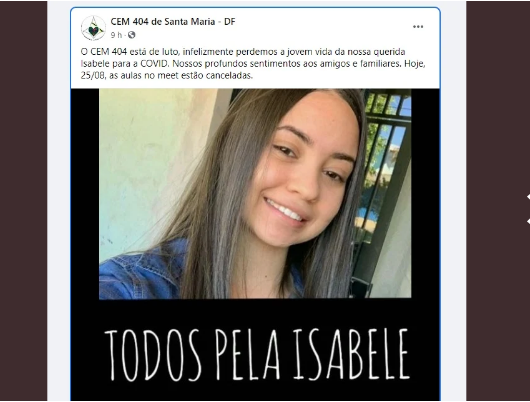The height and width of the screenshot is (402, 530).
Task: Click "O CEM 404 está de luto" phrase
Action: 129,52
